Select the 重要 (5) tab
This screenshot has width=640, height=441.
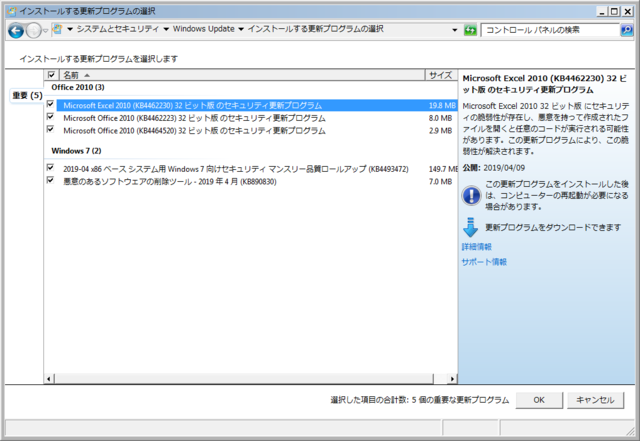tap(27, 96)
